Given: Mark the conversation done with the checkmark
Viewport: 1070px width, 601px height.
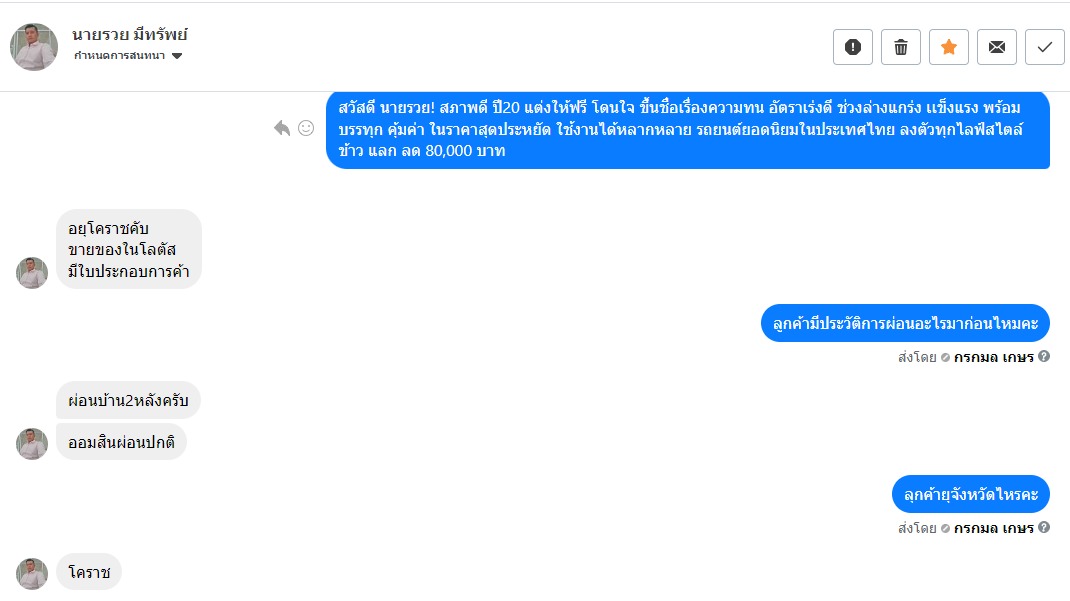Looking at the screenshot, I should [1044, 47].
